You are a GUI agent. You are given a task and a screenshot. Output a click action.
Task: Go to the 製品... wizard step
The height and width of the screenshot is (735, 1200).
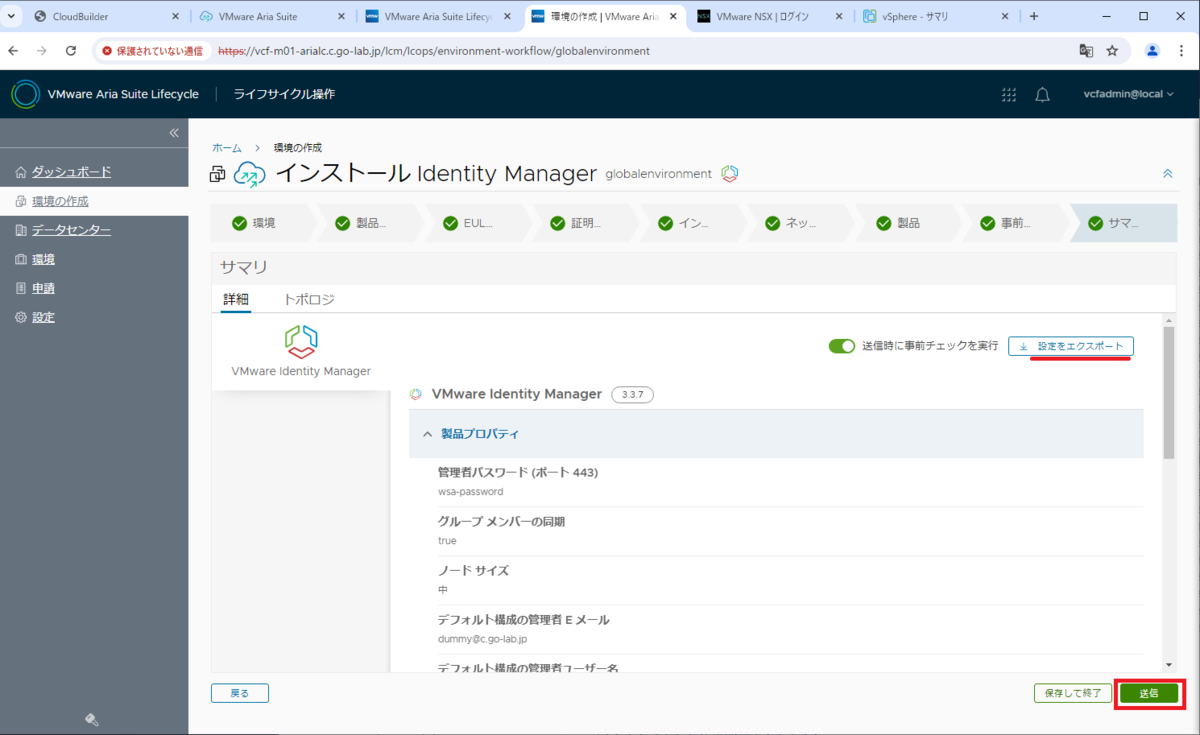(x=370, y=223)
